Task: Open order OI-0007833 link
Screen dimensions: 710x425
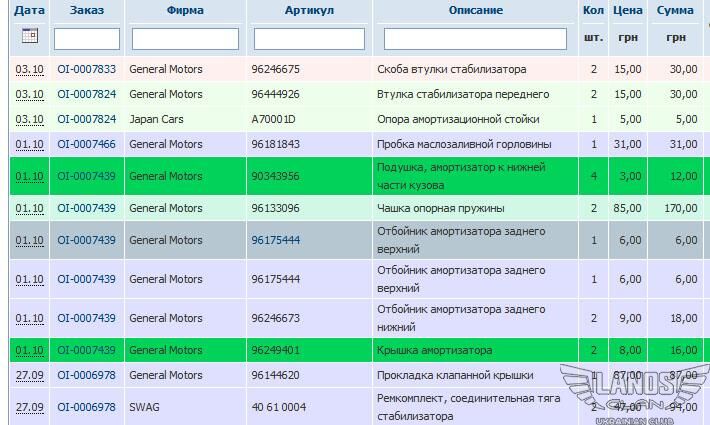Action: pos(86,69)
